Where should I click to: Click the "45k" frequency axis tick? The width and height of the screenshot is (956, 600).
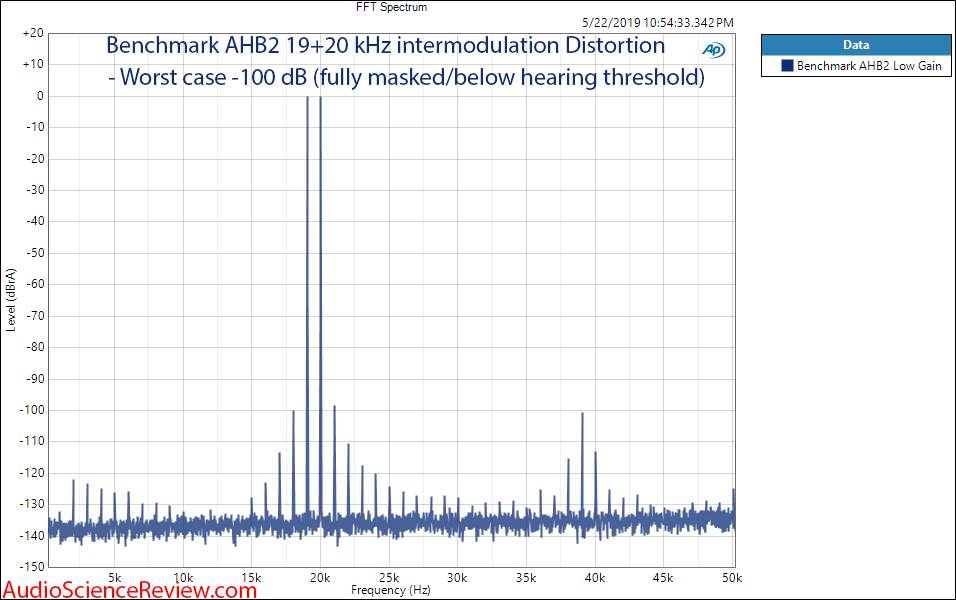(x=663, y=577)
